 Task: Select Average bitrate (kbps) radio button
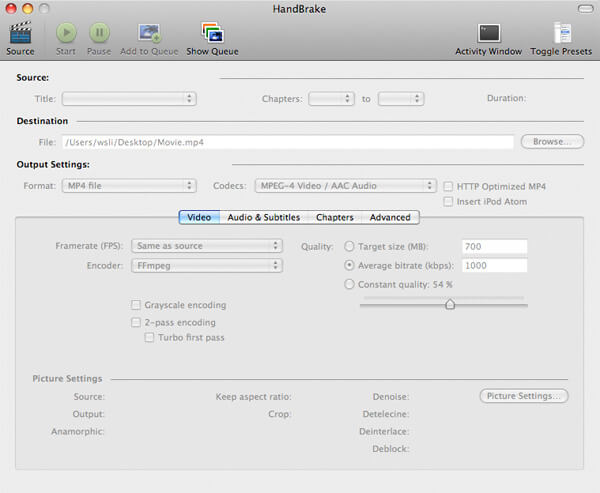pos(349,265)
